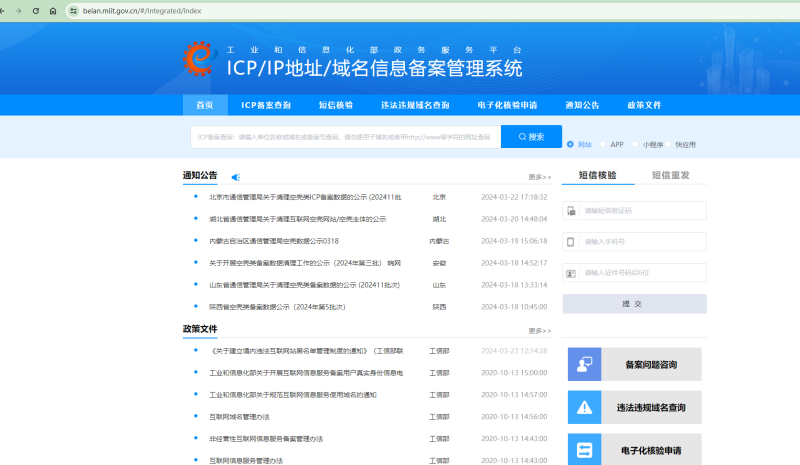The width and height of the screenshot is (800, 465).
Task: Focus the 请输入手机号 input field
Action: click(635, 242)
